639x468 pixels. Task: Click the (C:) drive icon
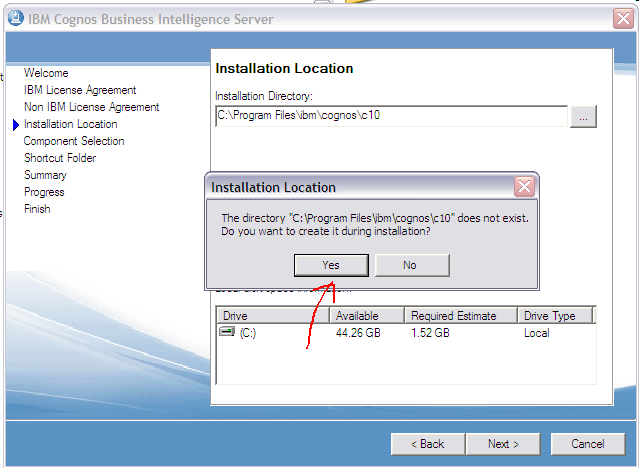coord(227,332)
